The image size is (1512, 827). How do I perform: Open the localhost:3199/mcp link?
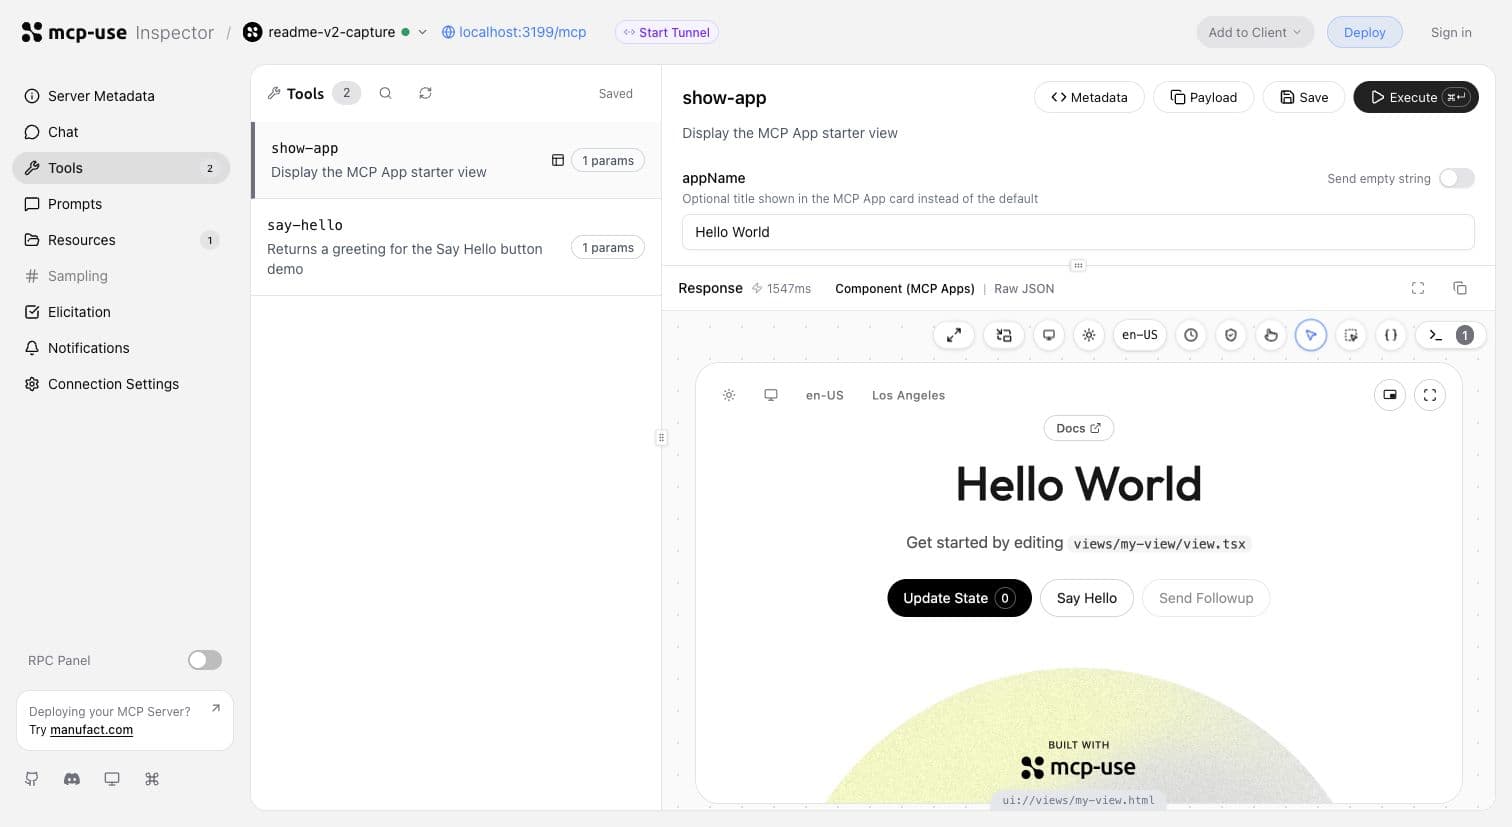pyautogui.click(x=514, y=32)
